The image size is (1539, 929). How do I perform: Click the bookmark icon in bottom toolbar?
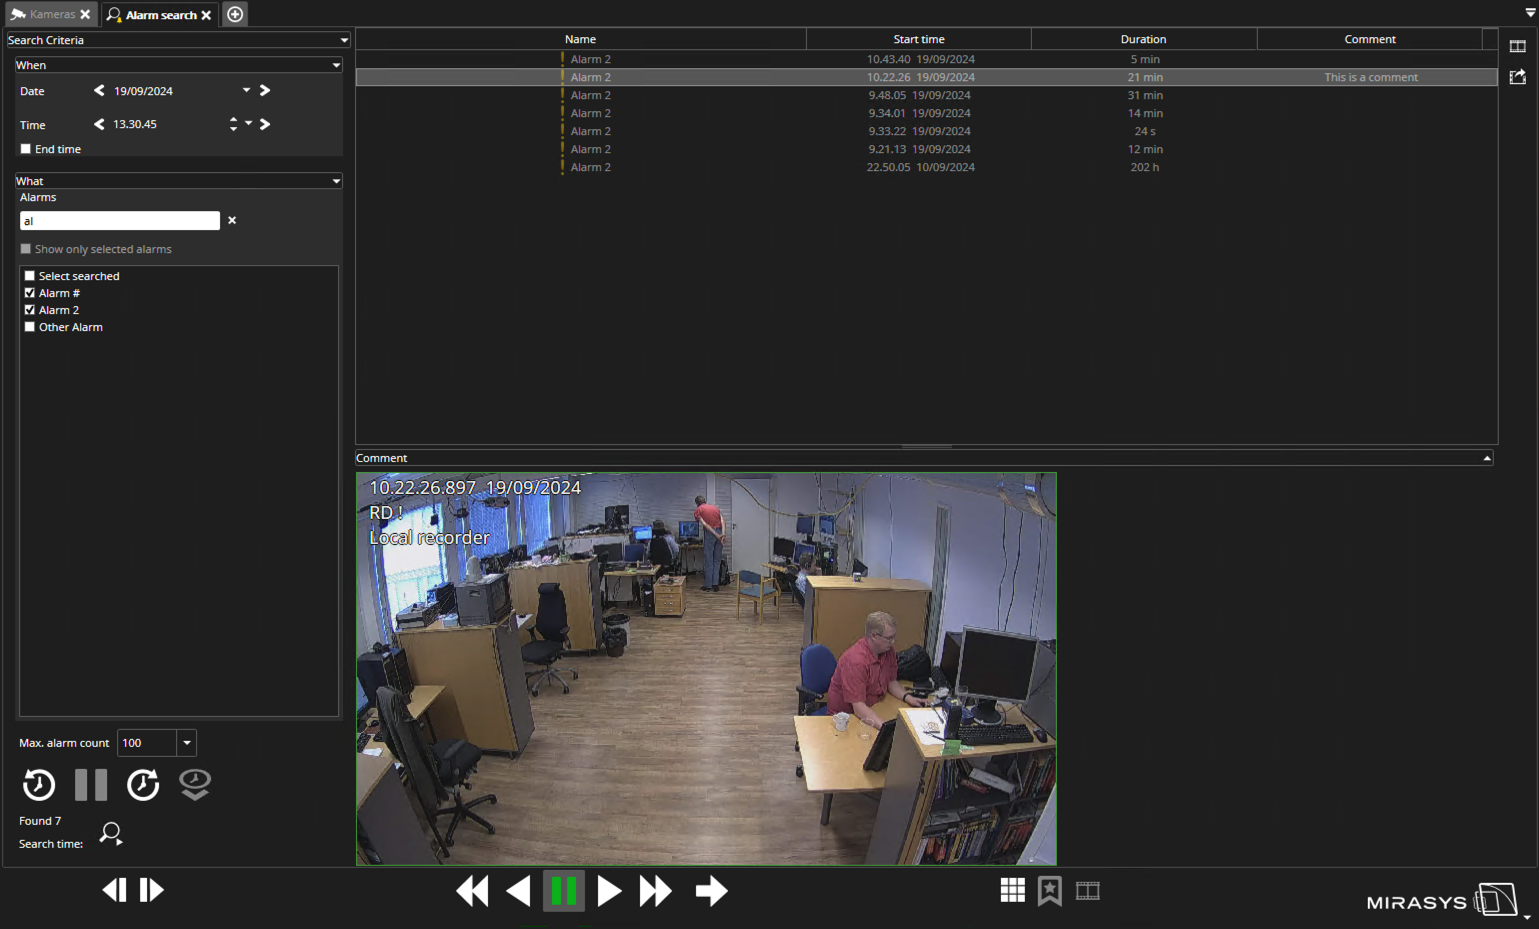pos(1049,891)
